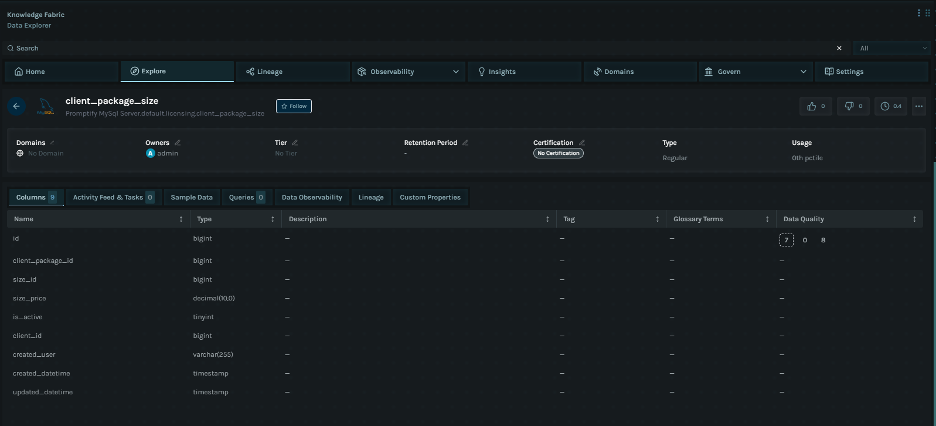Open the three-dot more options menu
This screenshot has height=426, width=936.
click(x=919, y=106)
